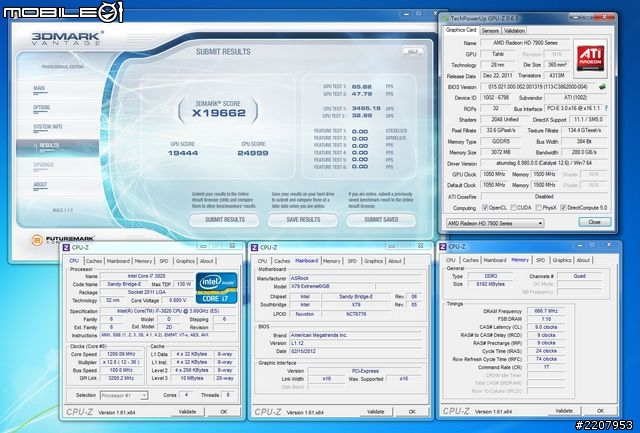This screenshot has width=640, height=433.
Task: Click the SAVE RESULTS button
Action: click(303, 220)
